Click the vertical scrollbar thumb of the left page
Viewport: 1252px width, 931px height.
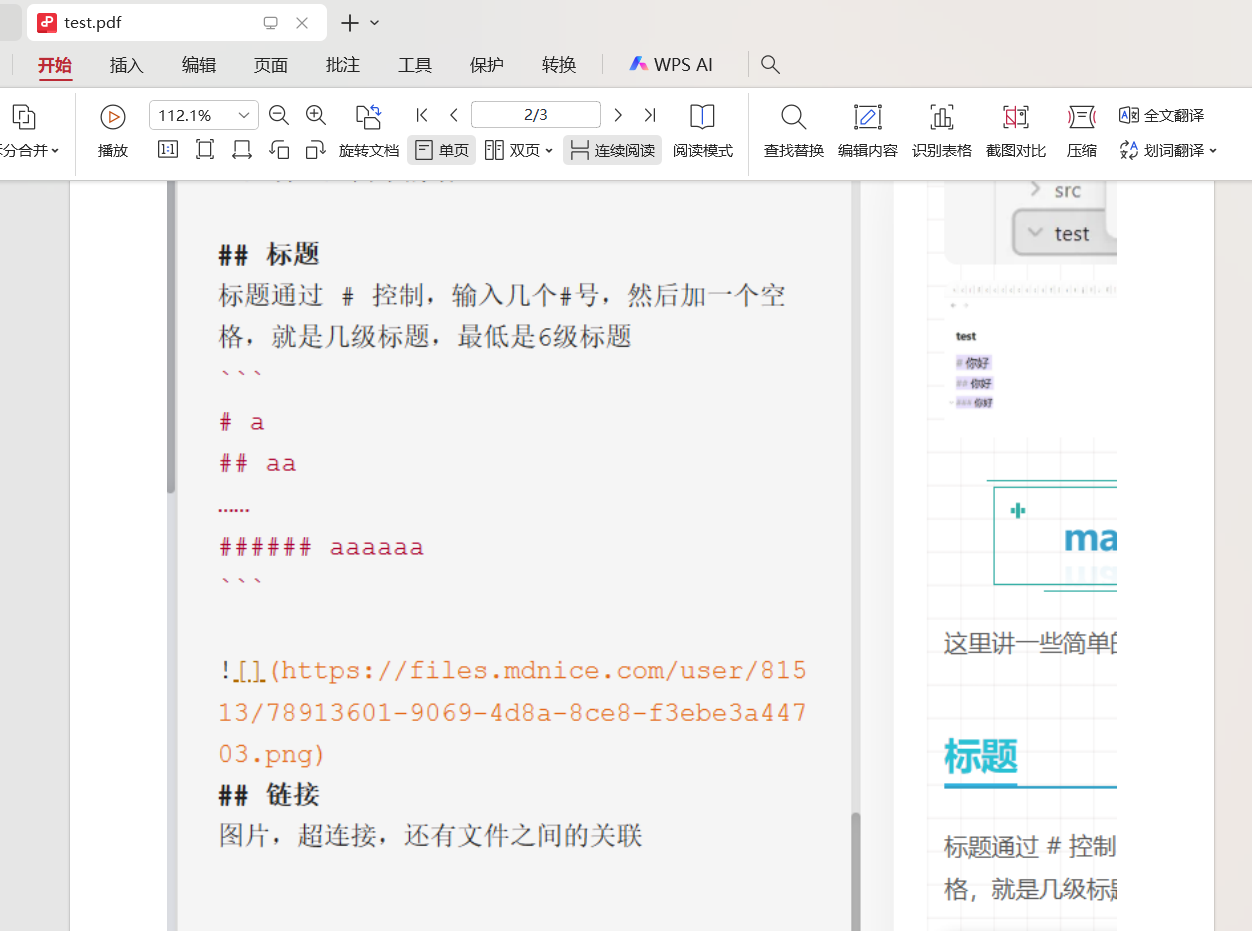[171, 336]
